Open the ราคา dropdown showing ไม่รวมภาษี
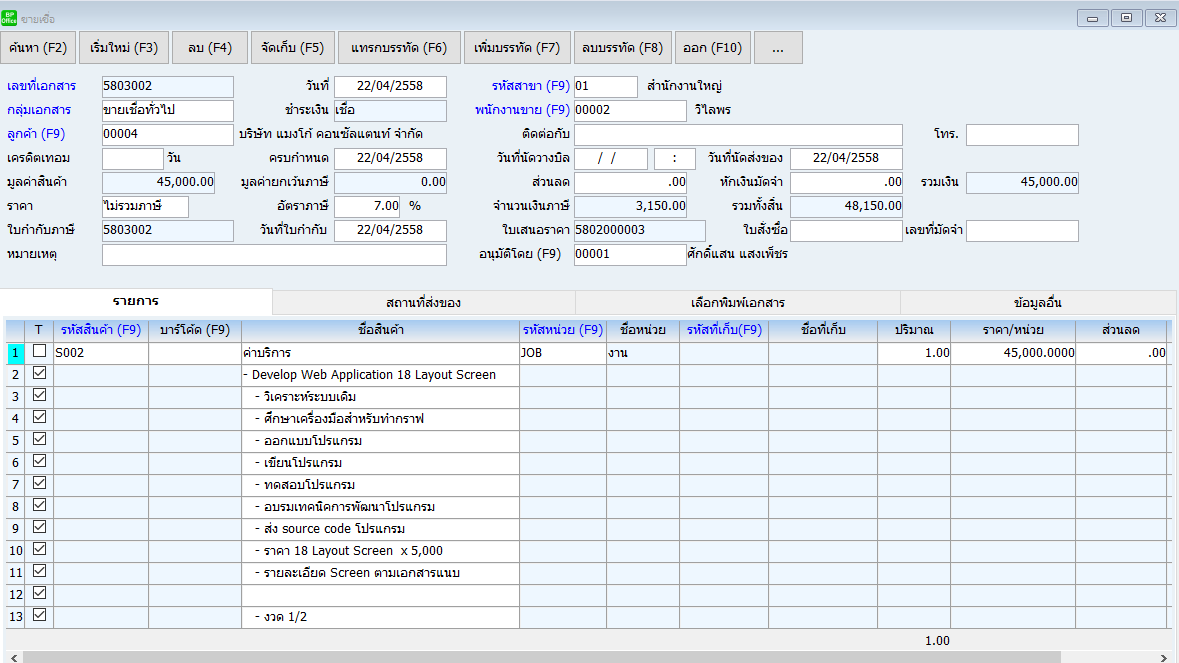This screenshot has width=1179, height=663. click(145, 206)
